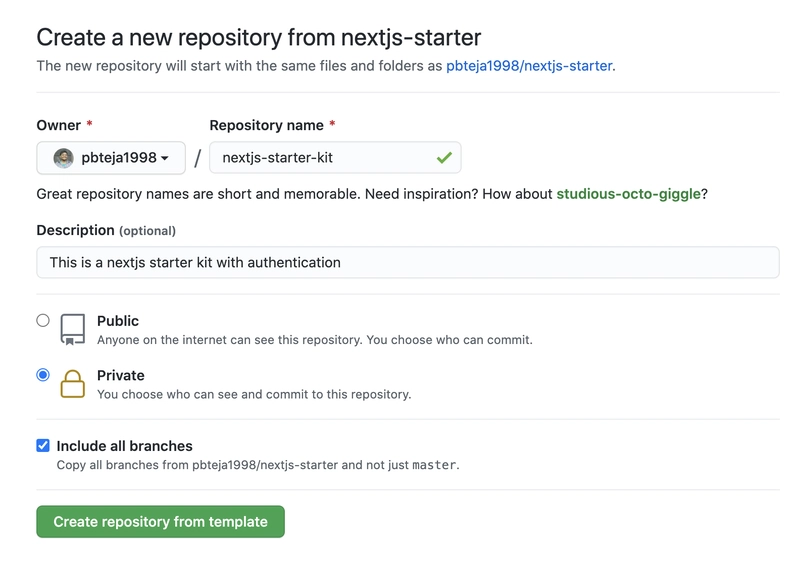
Task: Open the pbteja1998/nextjs-starter template link
Action: 530,66
